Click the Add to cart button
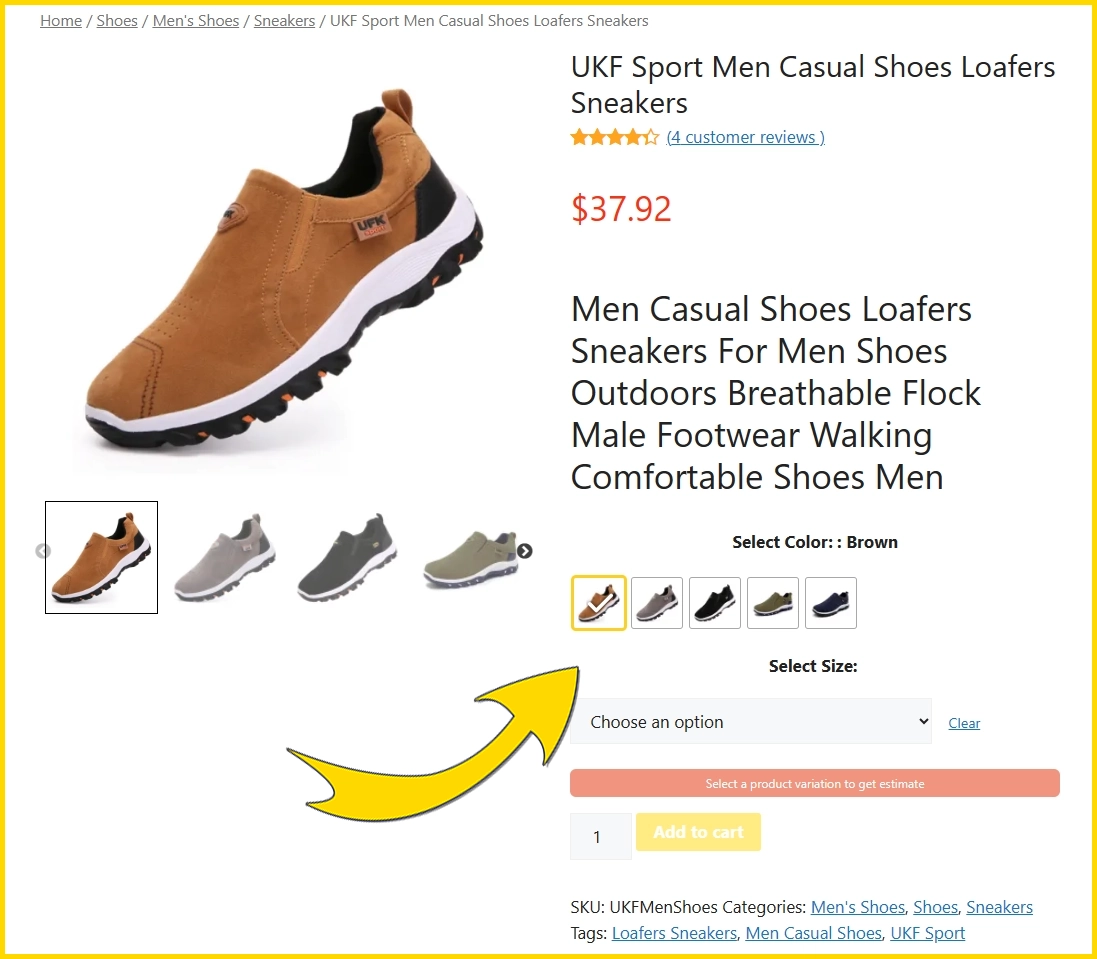The height and width of the screenshot is (959, 1097). coord(698,832)
